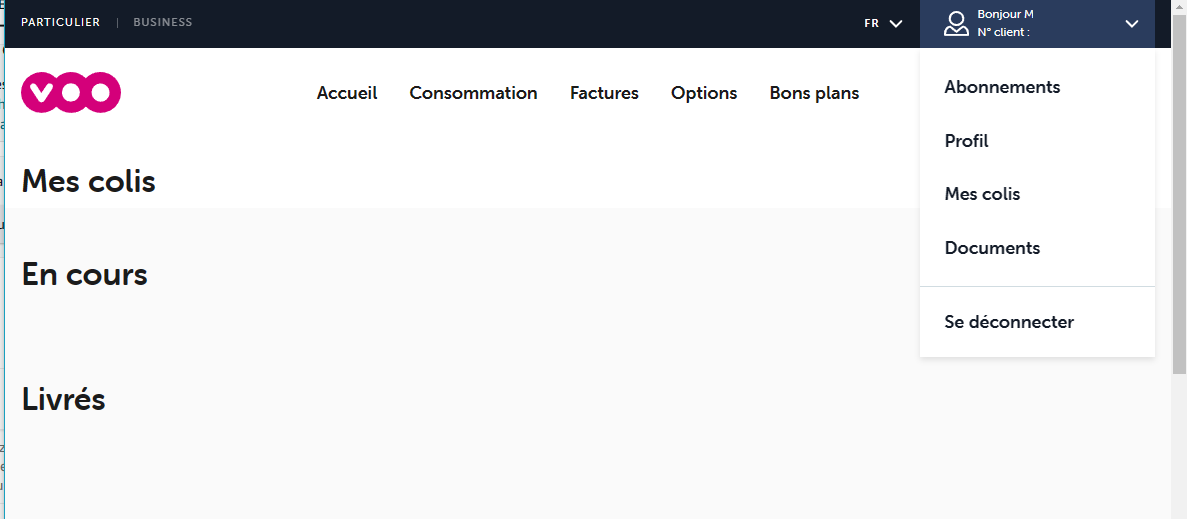Open the Bons plans nav item
1187x519 pixels.
[x=814, y=93]
